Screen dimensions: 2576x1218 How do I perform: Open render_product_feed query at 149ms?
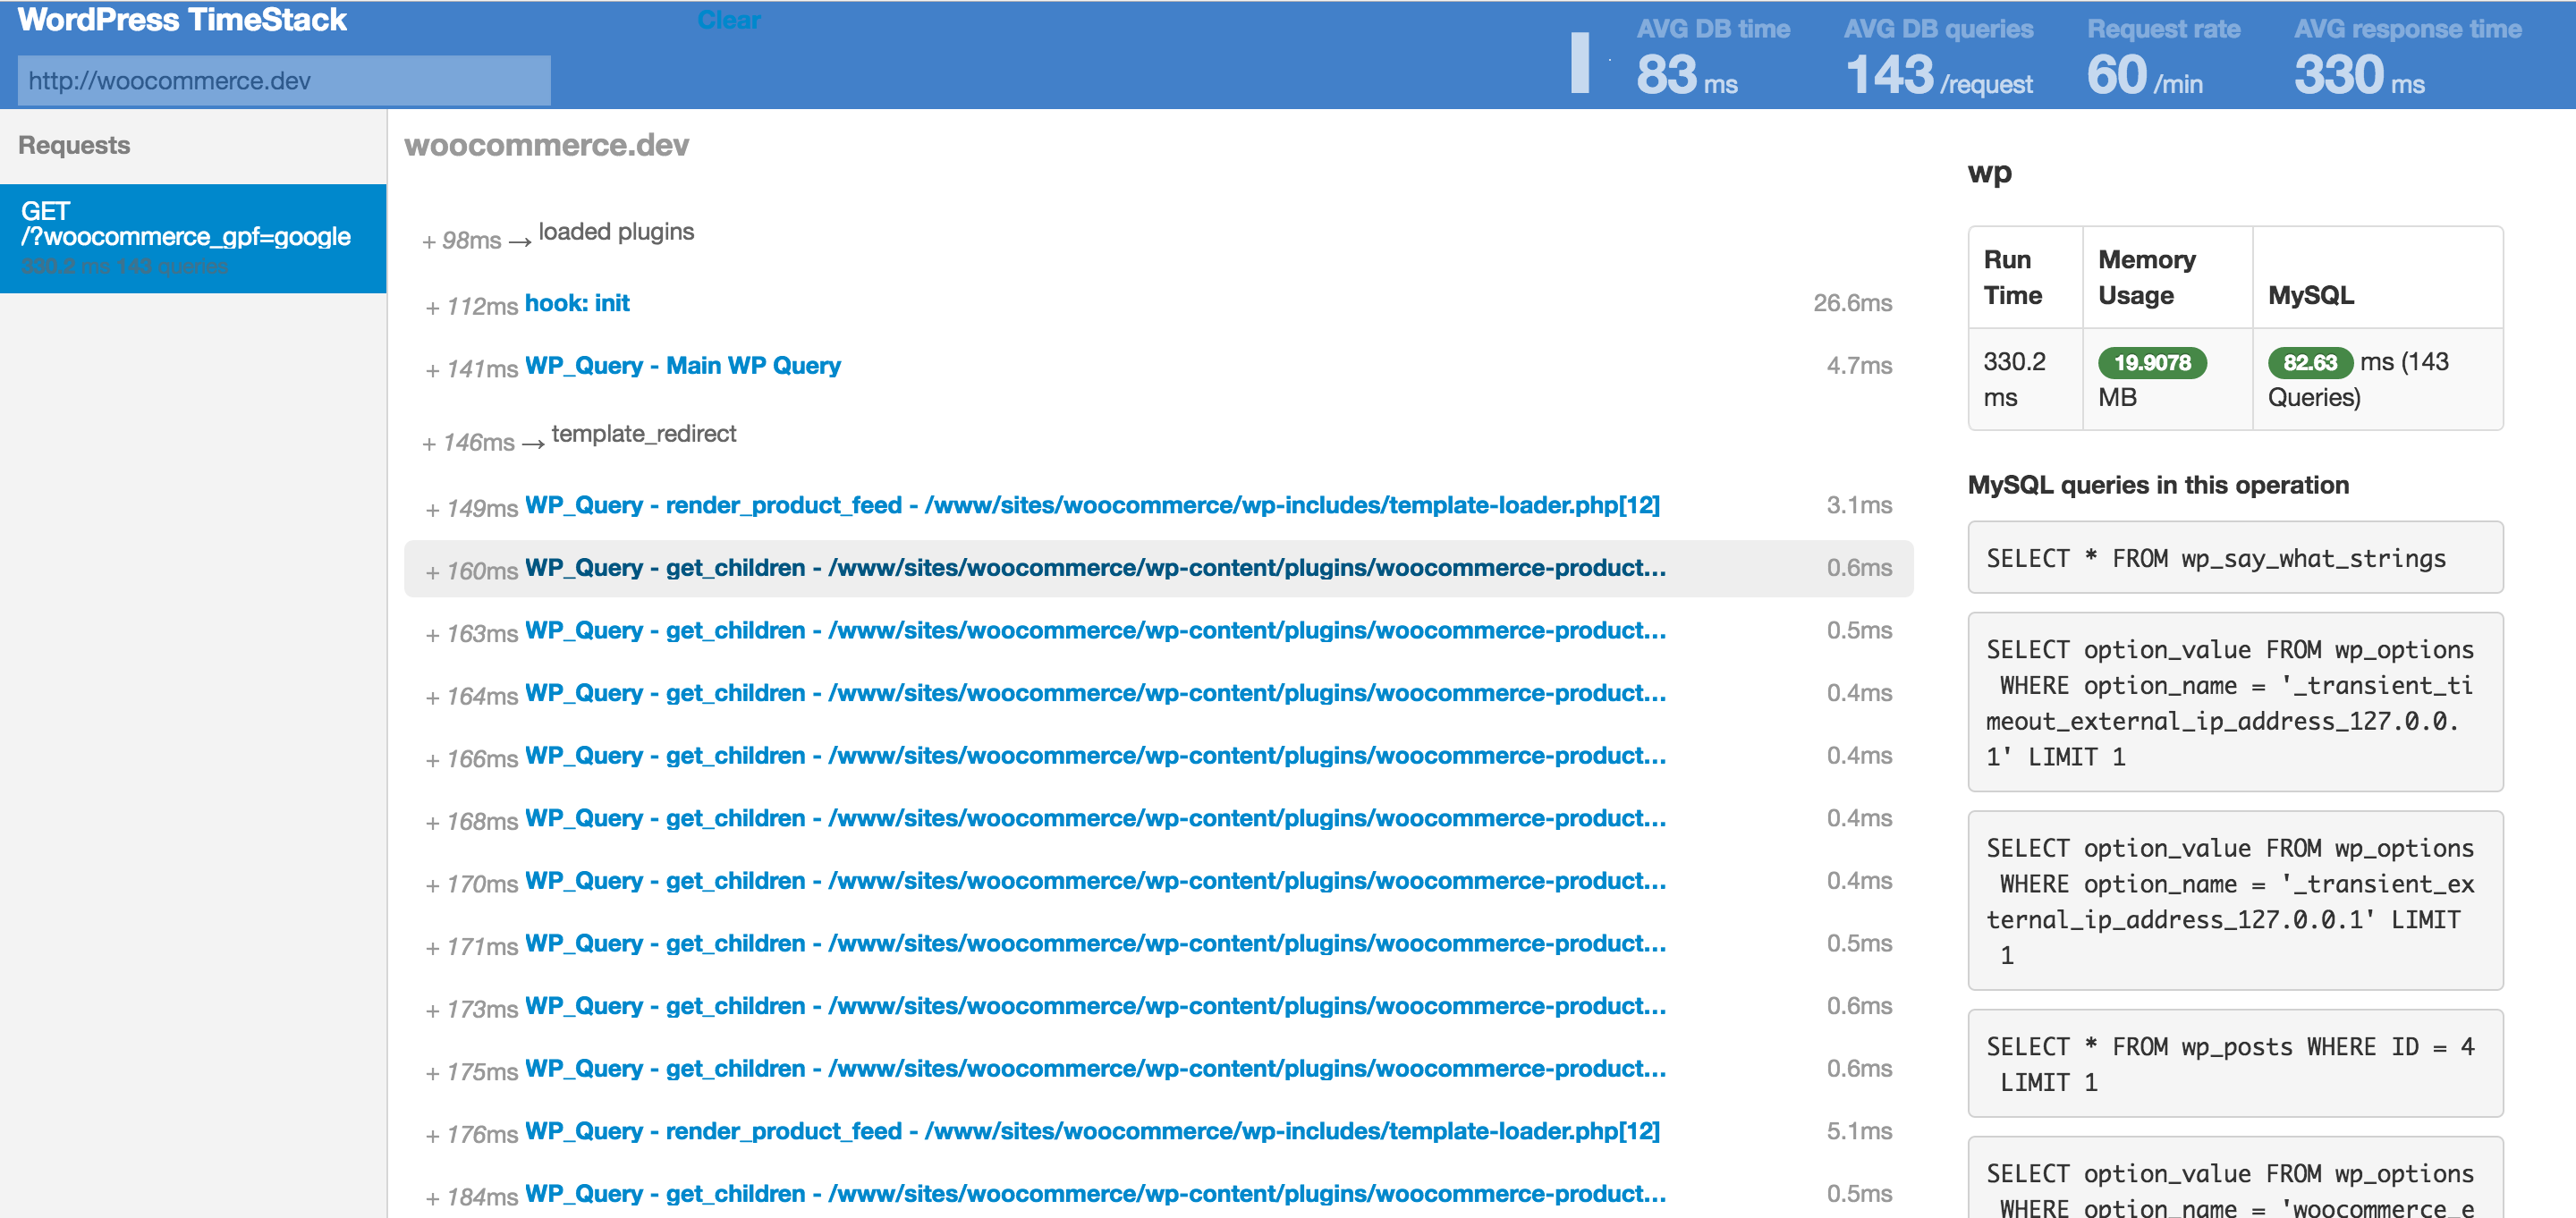point(1092,505)
